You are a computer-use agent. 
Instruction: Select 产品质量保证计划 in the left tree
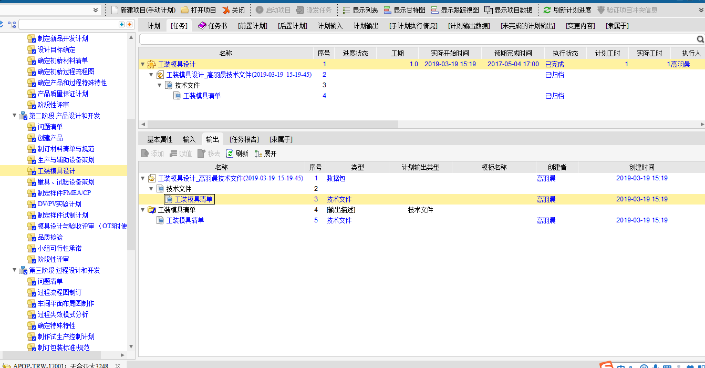[x=63, y=94]
